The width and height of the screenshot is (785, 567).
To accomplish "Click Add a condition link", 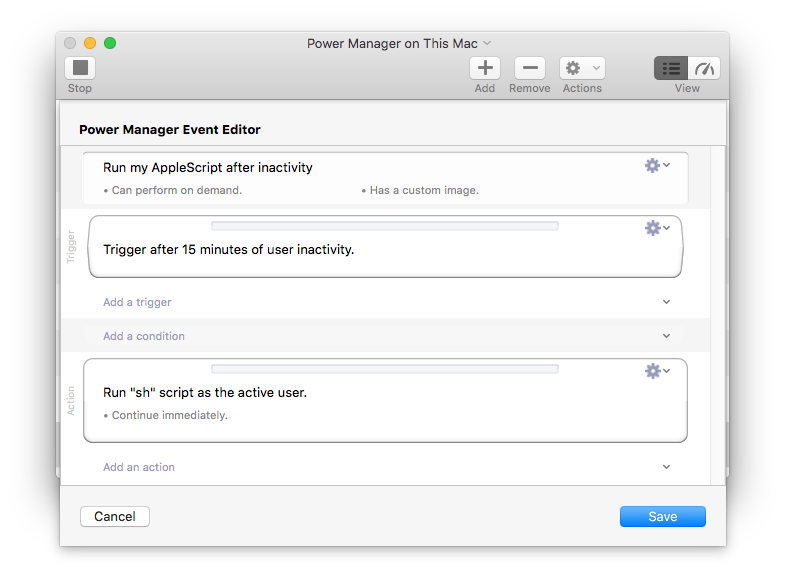I will coord(144,336).
